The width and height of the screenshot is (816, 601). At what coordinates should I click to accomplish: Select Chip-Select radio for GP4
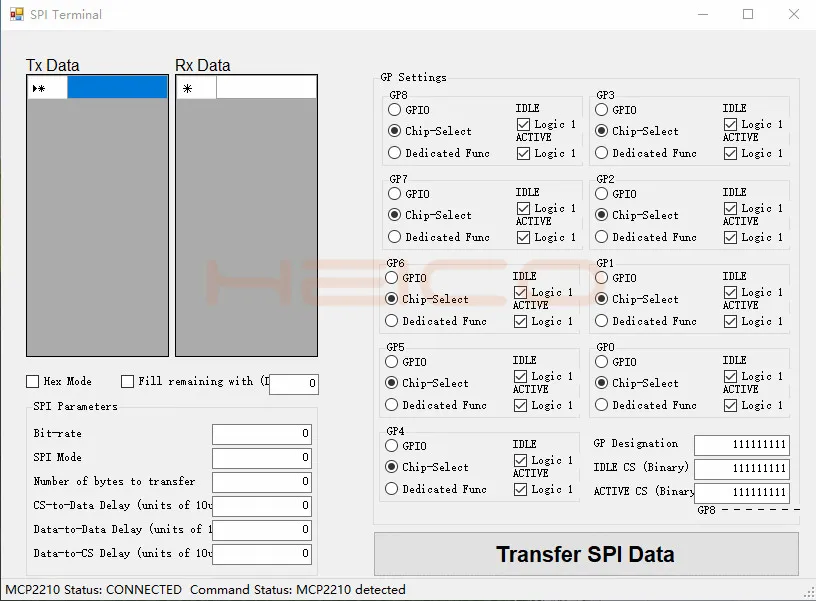tap(391, 467)
